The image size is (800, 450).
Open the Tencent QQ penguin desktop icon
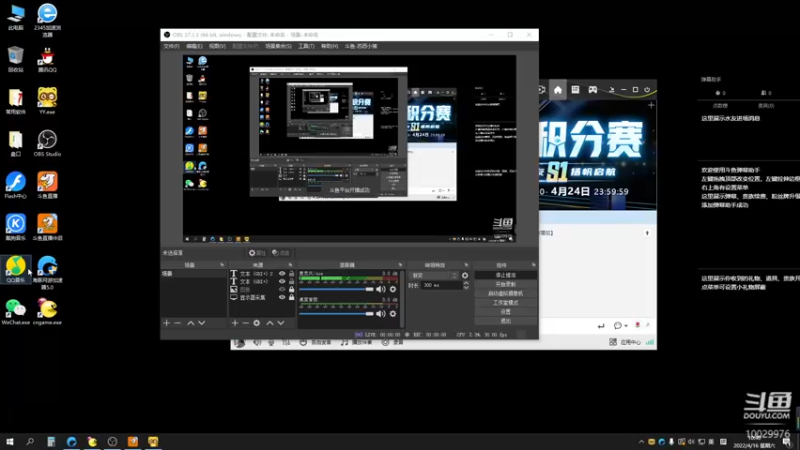tap(47, 58)
